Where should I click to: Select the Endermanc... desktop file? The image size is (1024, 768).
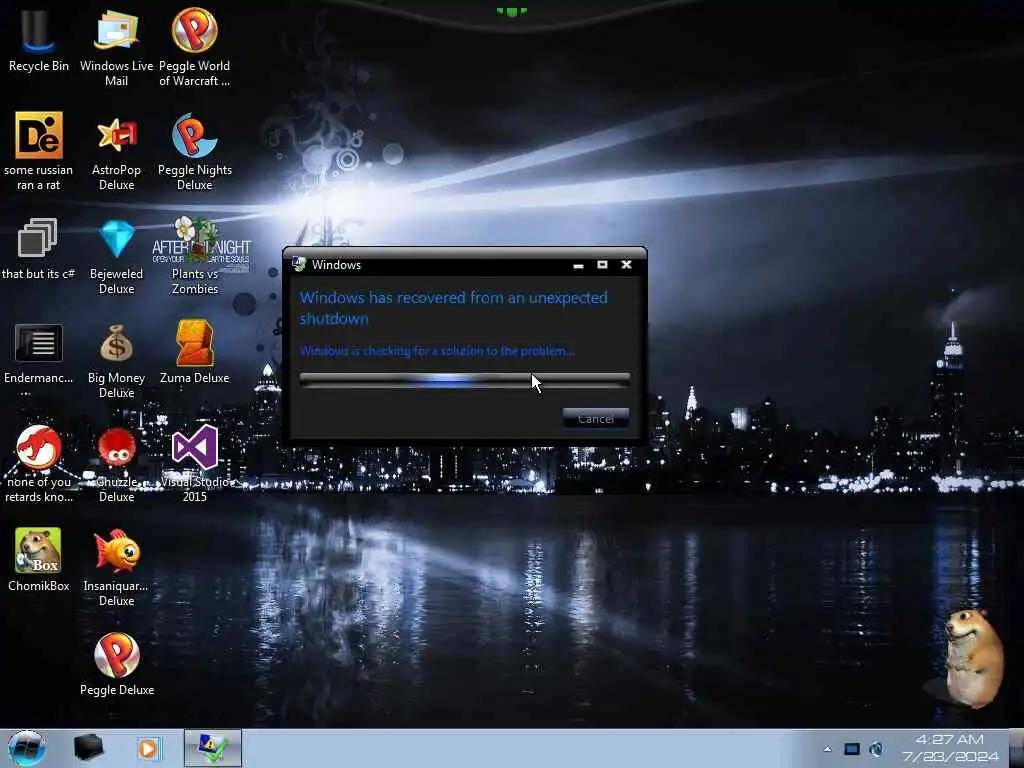(39, 356)
